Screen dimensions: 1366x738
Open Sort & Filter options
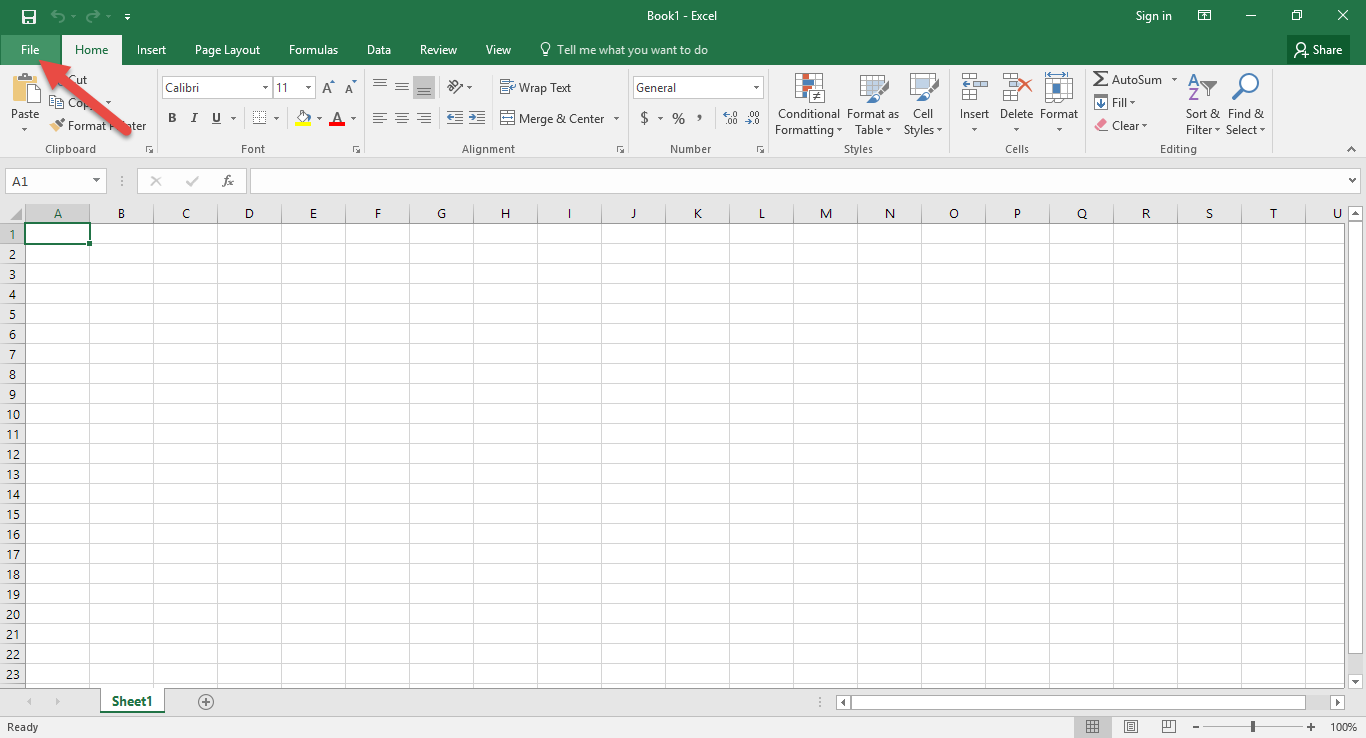click(x=1202, y=104)
